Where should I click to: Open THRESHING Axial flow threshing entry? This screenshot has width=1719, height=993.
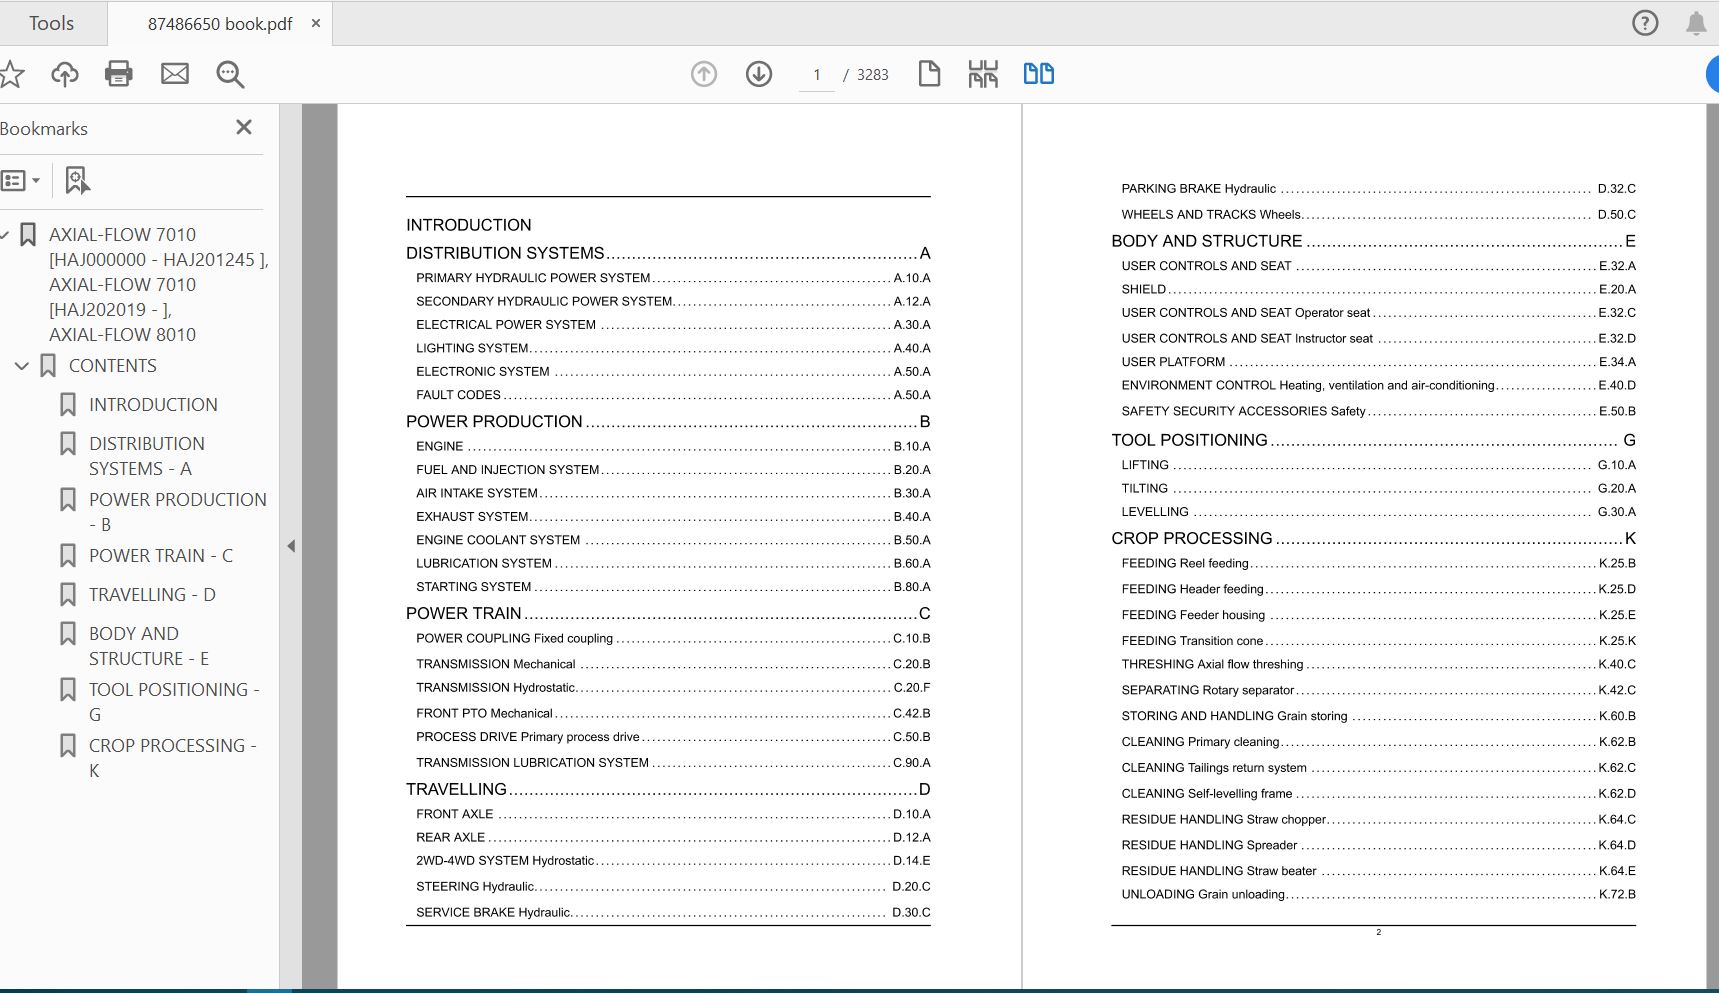1378,664
